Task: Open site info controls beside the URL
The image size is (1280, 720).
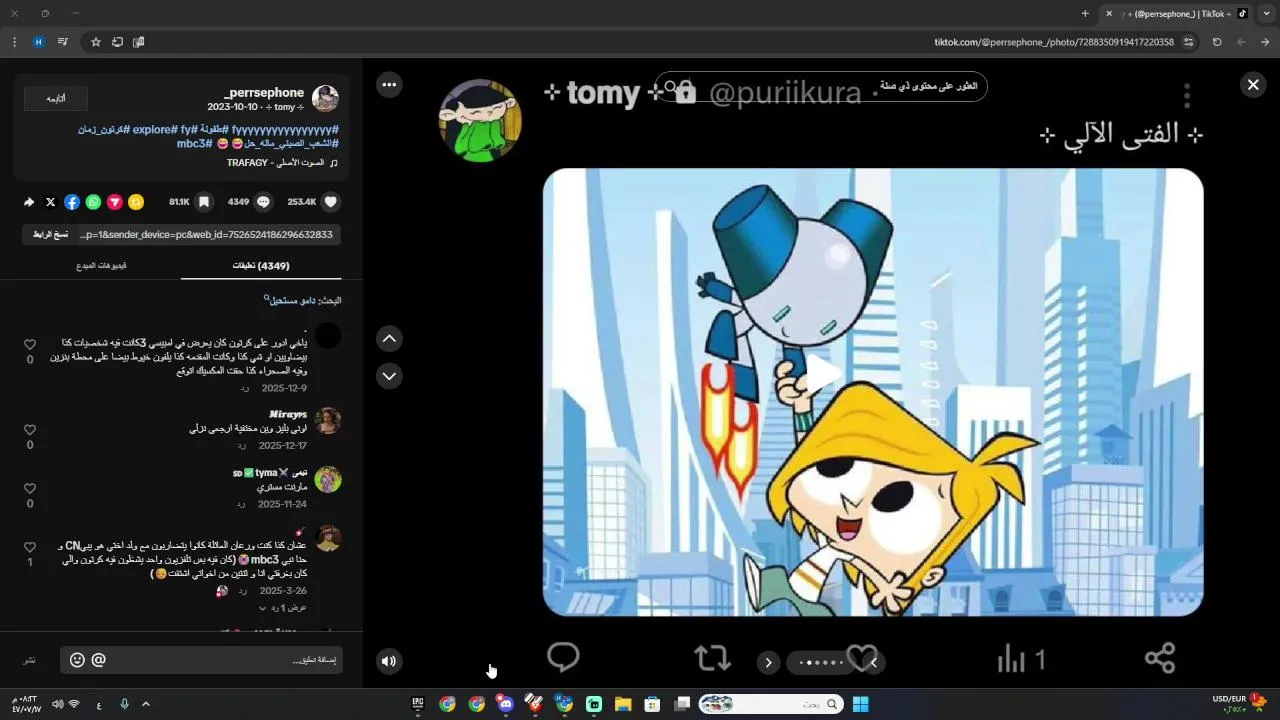Action: click(x=1188, y=42)
